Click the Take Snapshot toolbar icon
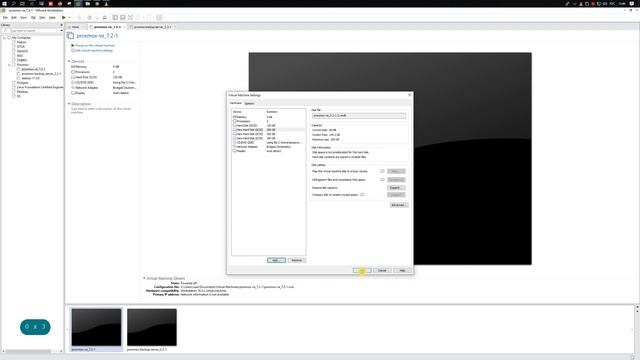The height and width of the screenshot is (360, 640). click(x=89, y=18)
